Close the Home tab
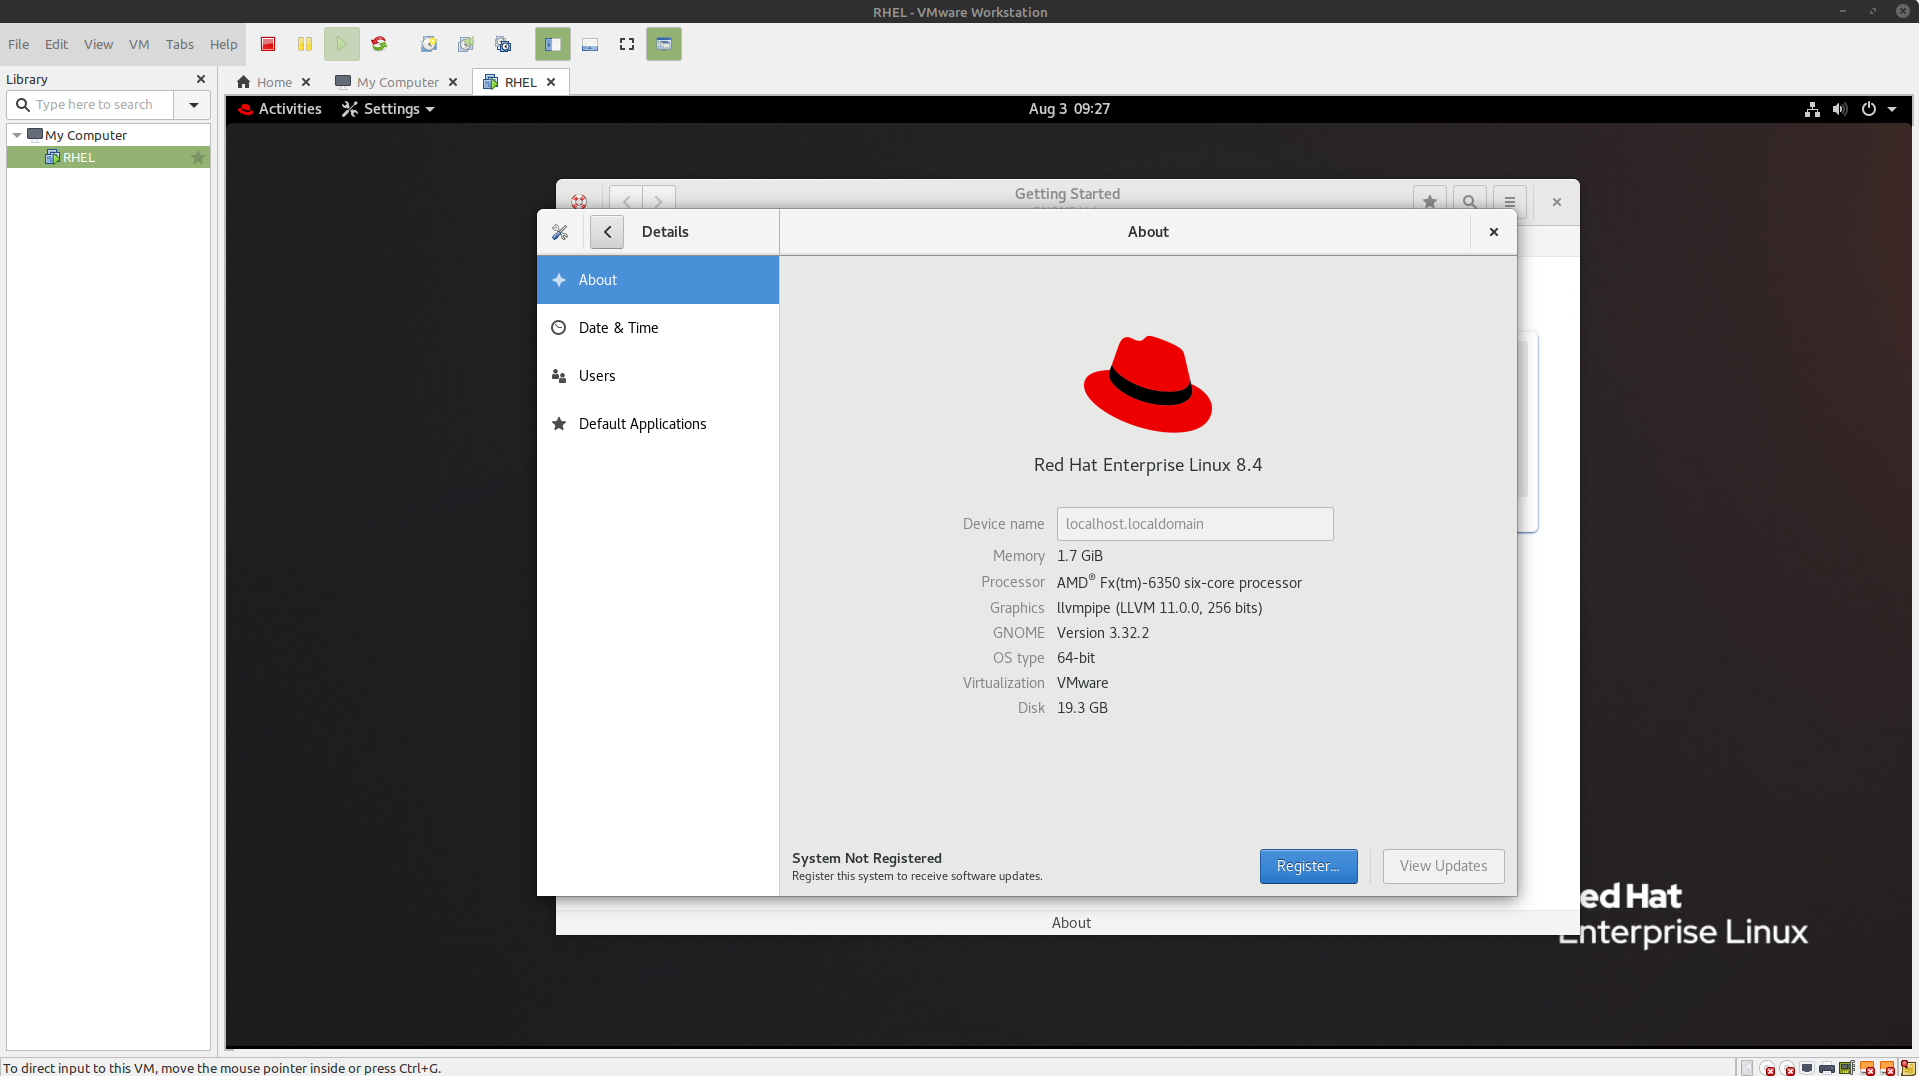 click(306, 82)
